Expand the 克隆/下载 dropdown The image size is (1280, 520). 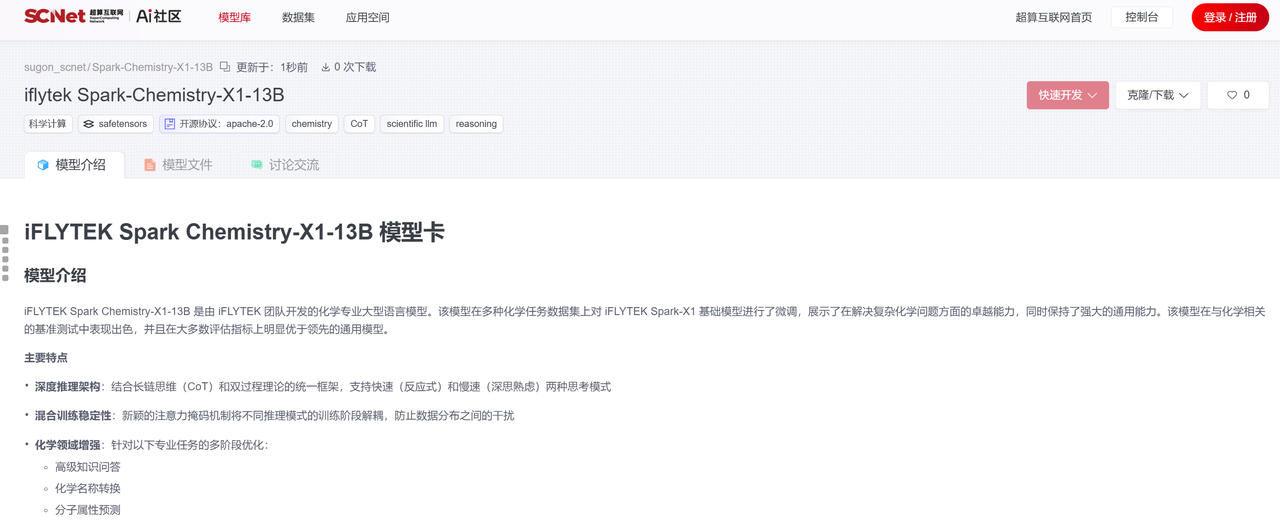[x=1158, y=95]
